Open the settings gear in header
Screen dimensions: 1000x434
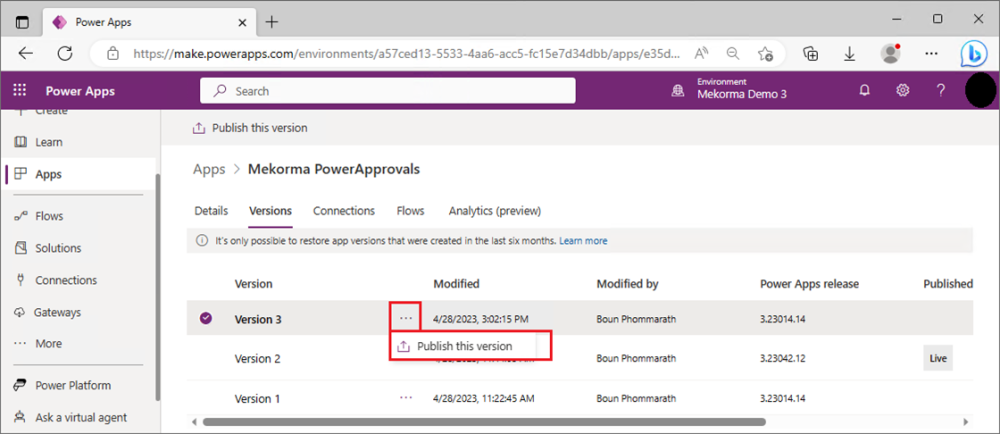click(902, 91)
